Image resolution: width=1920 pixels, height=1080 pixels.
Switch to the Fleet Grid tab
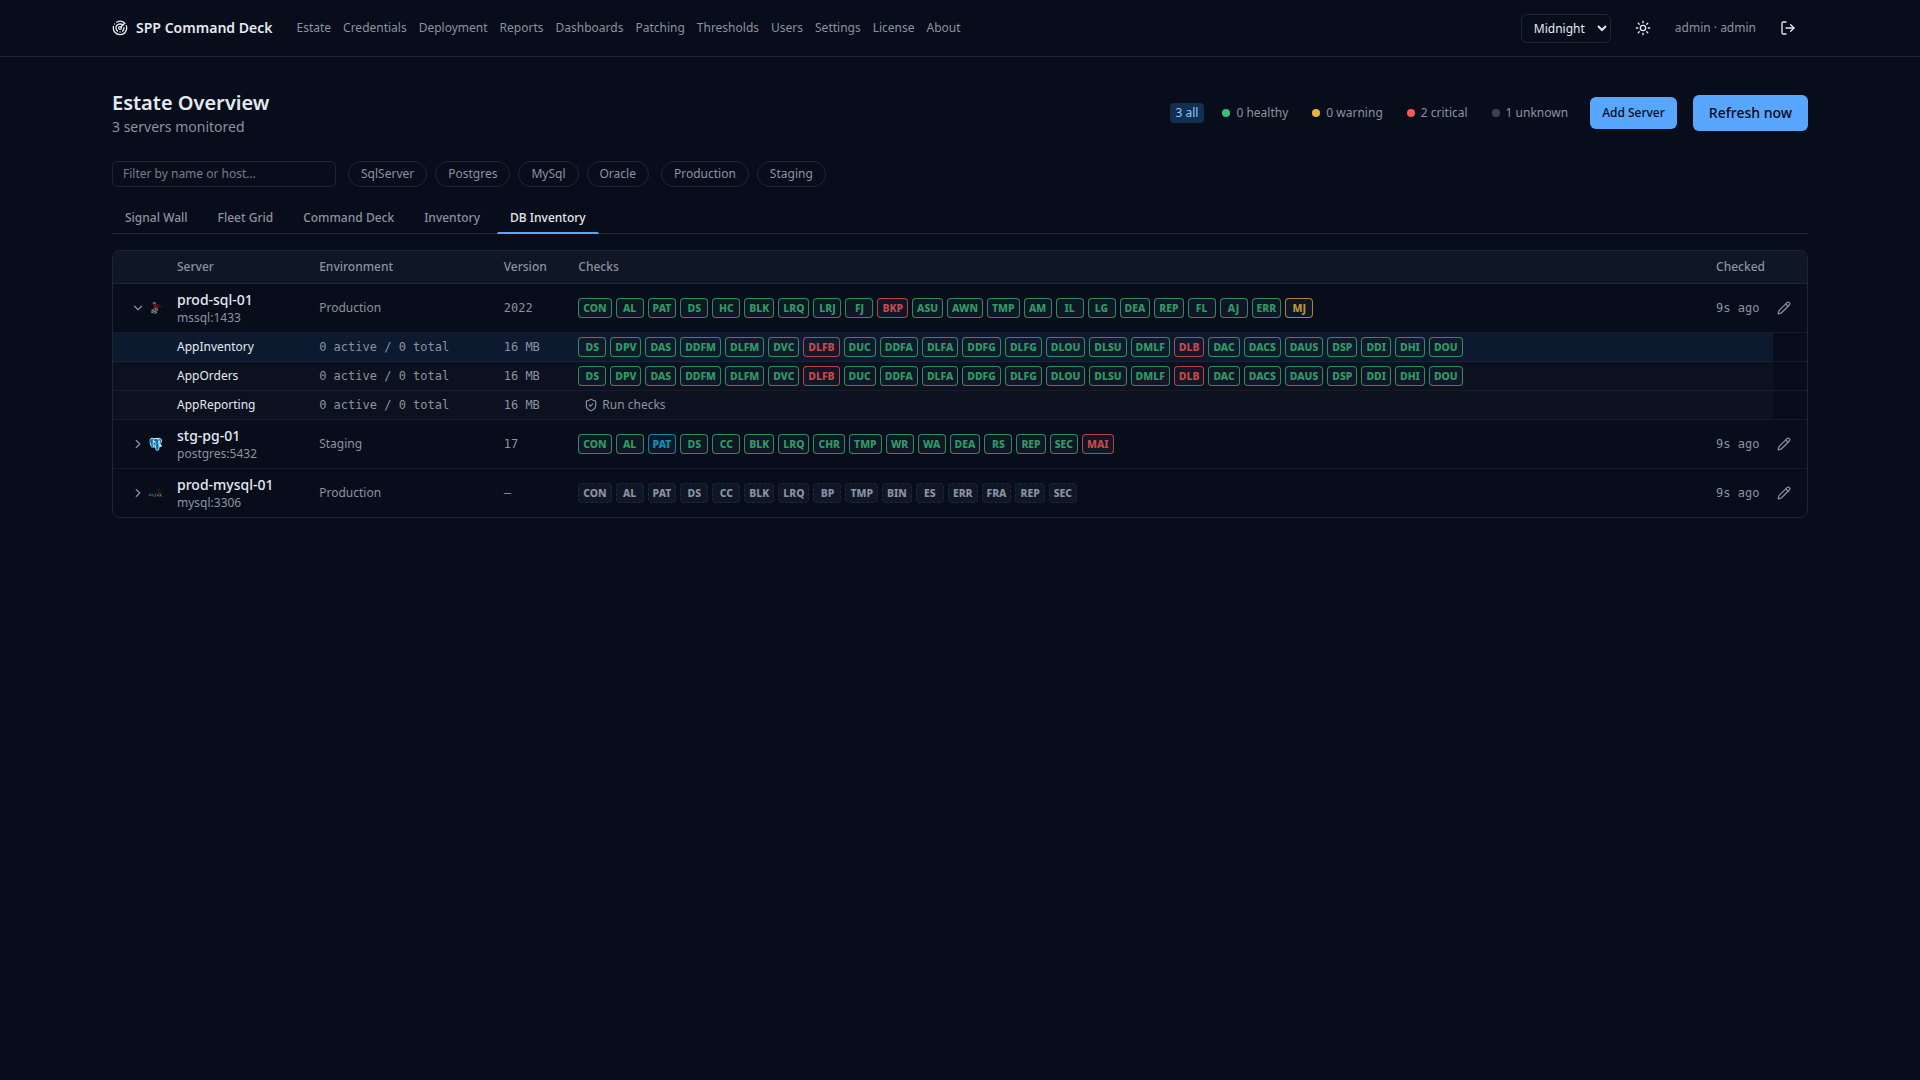tap(245, 218)
